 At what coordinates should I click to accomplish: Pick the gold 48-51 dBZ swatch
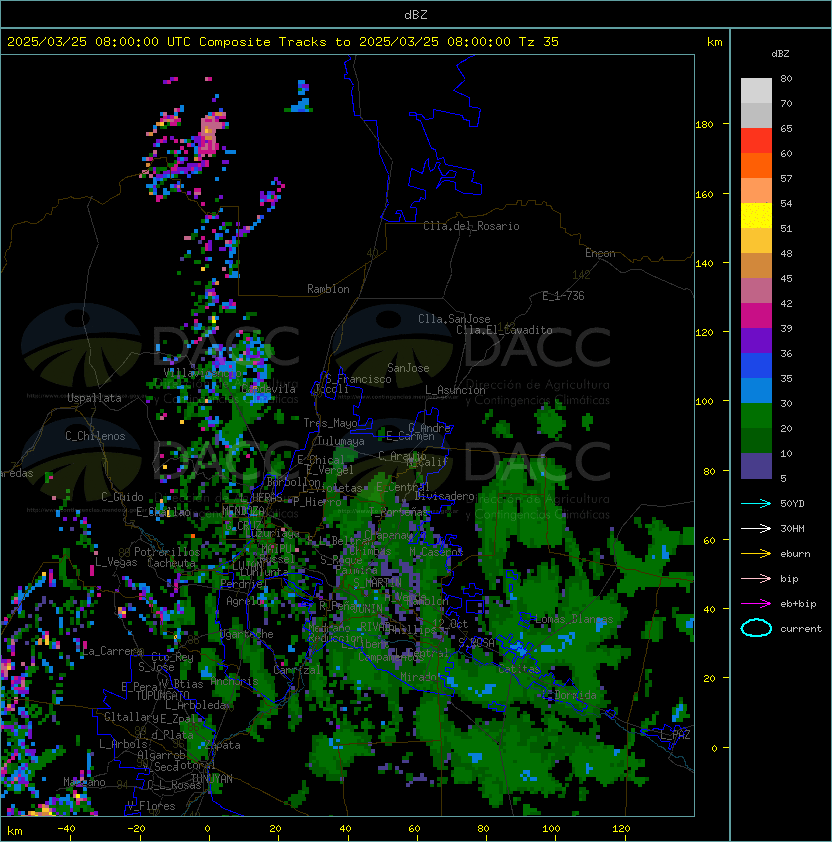(756, 241)
